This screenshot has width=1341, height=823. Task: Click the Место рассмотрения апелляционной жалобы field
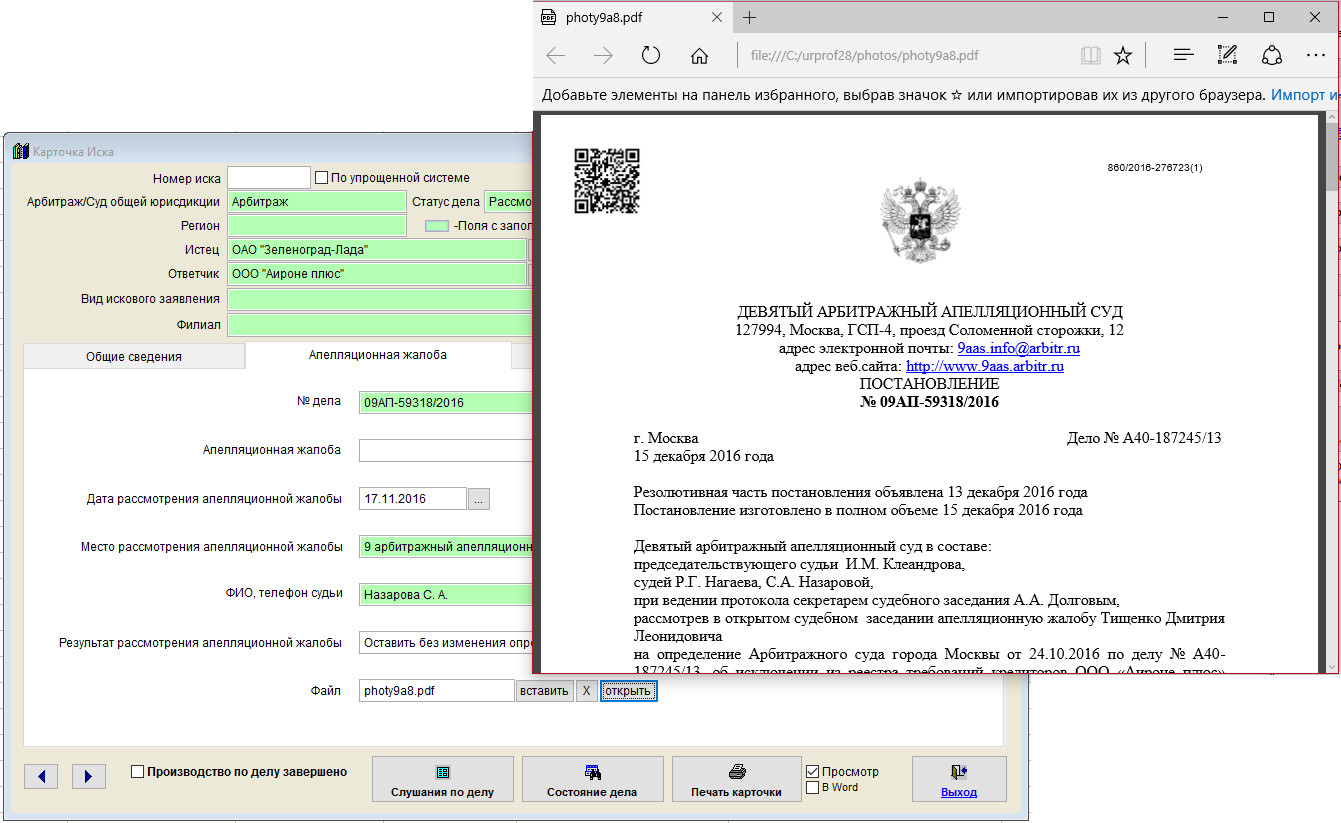(446, 547)
